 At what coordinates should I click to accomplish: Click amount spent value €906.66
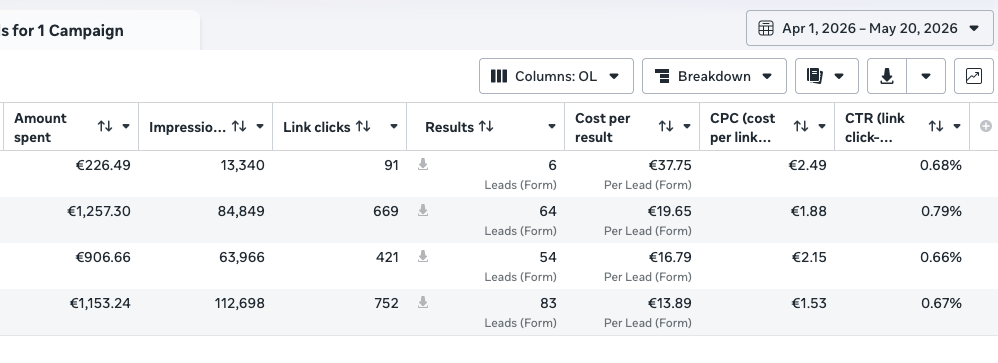(x=103, y=257)
